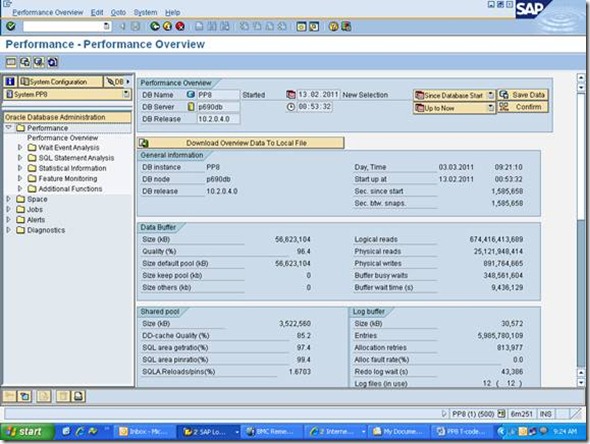The height and width of the screenshot is (444, 590).
Task: Open the Goto menu
Action: pos(118,12)
